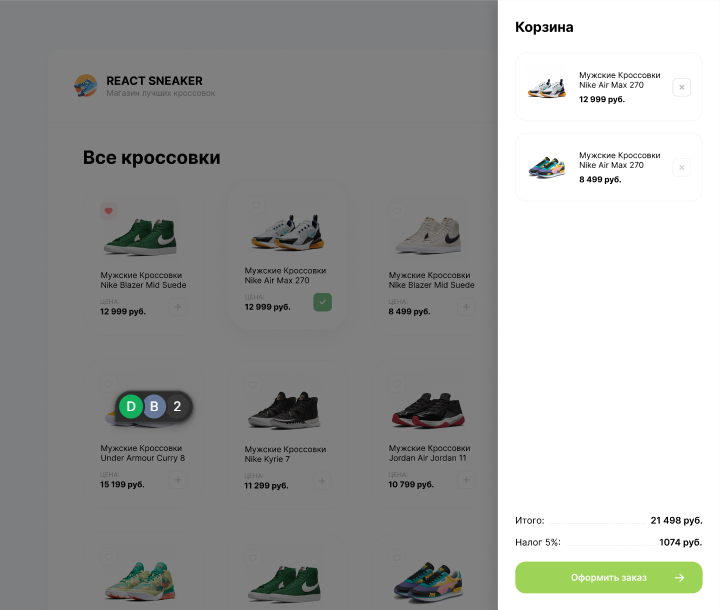720x610 pixels.
Task: Remove the 12 999 руб. item from cart
Action: click(681, 87)
